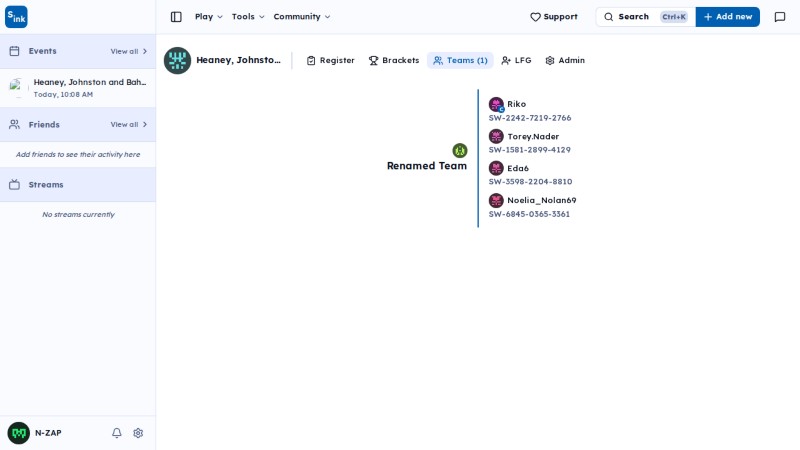Viewport: 800px width, 450px height.
Task: Click Noelia_Nolan69's avatar
Action: [496, 201]
